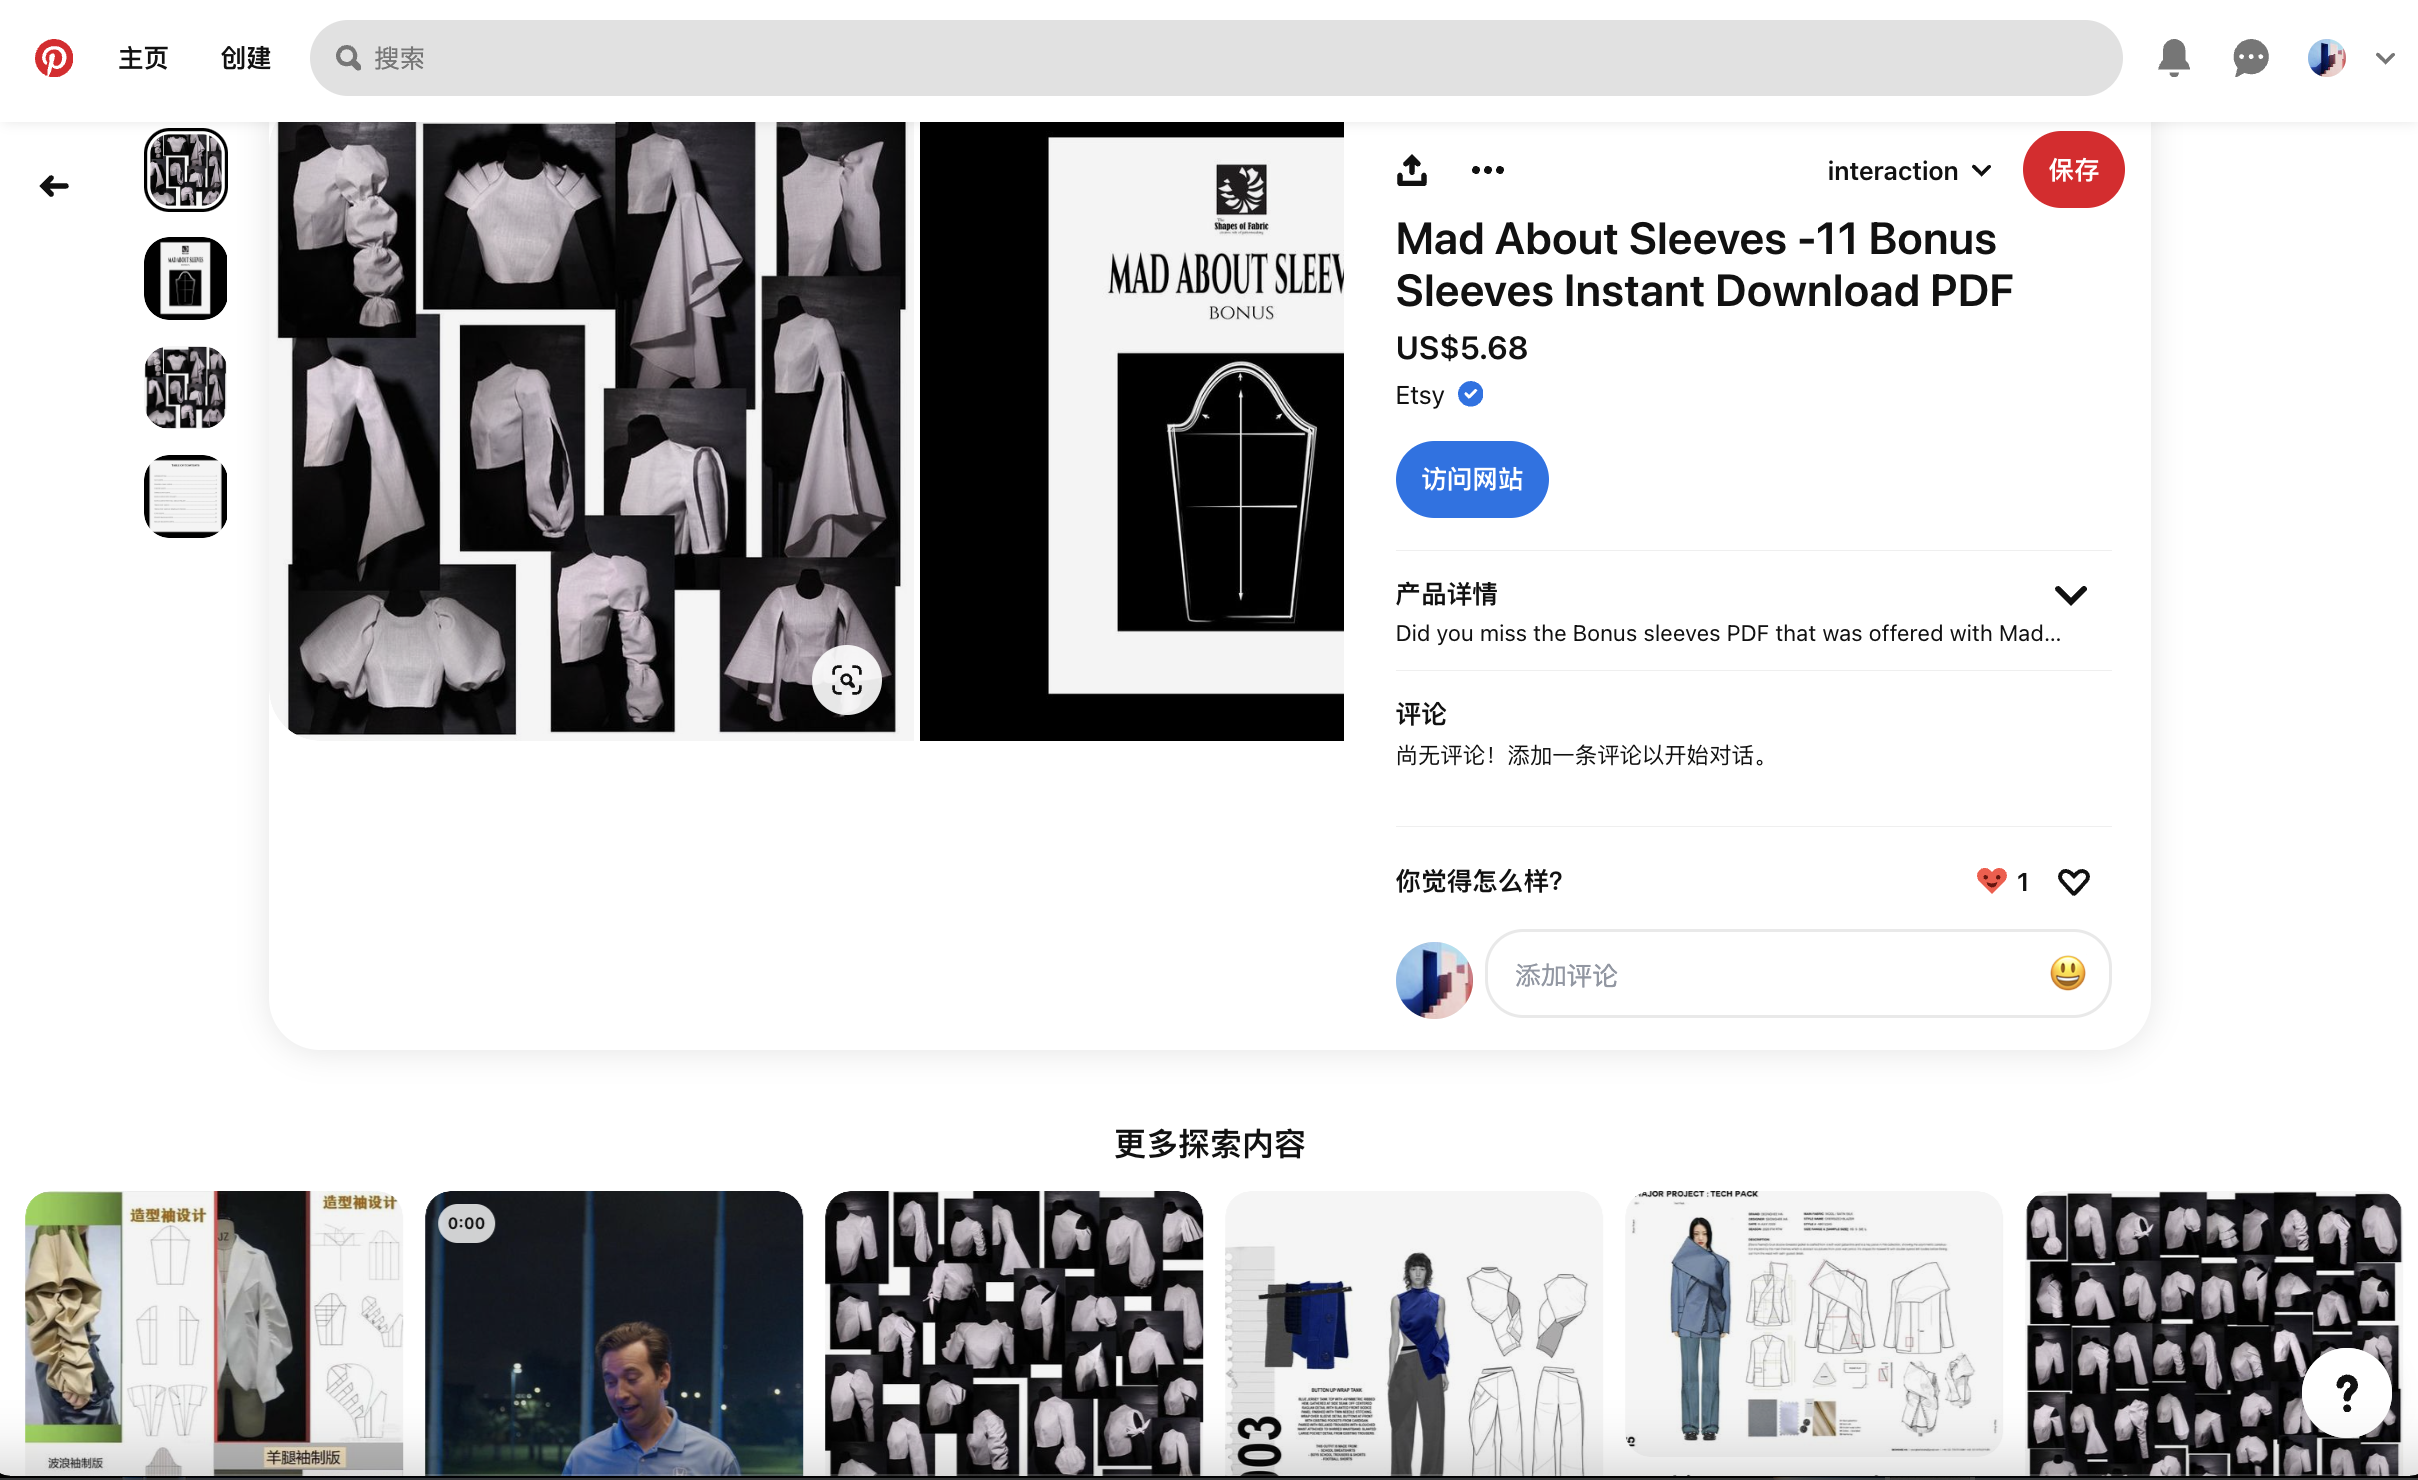Select the second pattern-page thumbnail
2418x1480 pixels.
click(x=186, y=279)
